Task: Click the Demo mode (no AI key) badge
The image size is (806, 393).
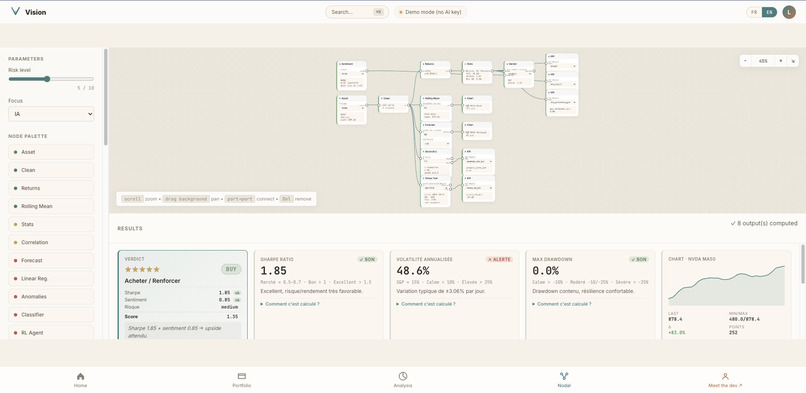Action: [x=430, y=12]
